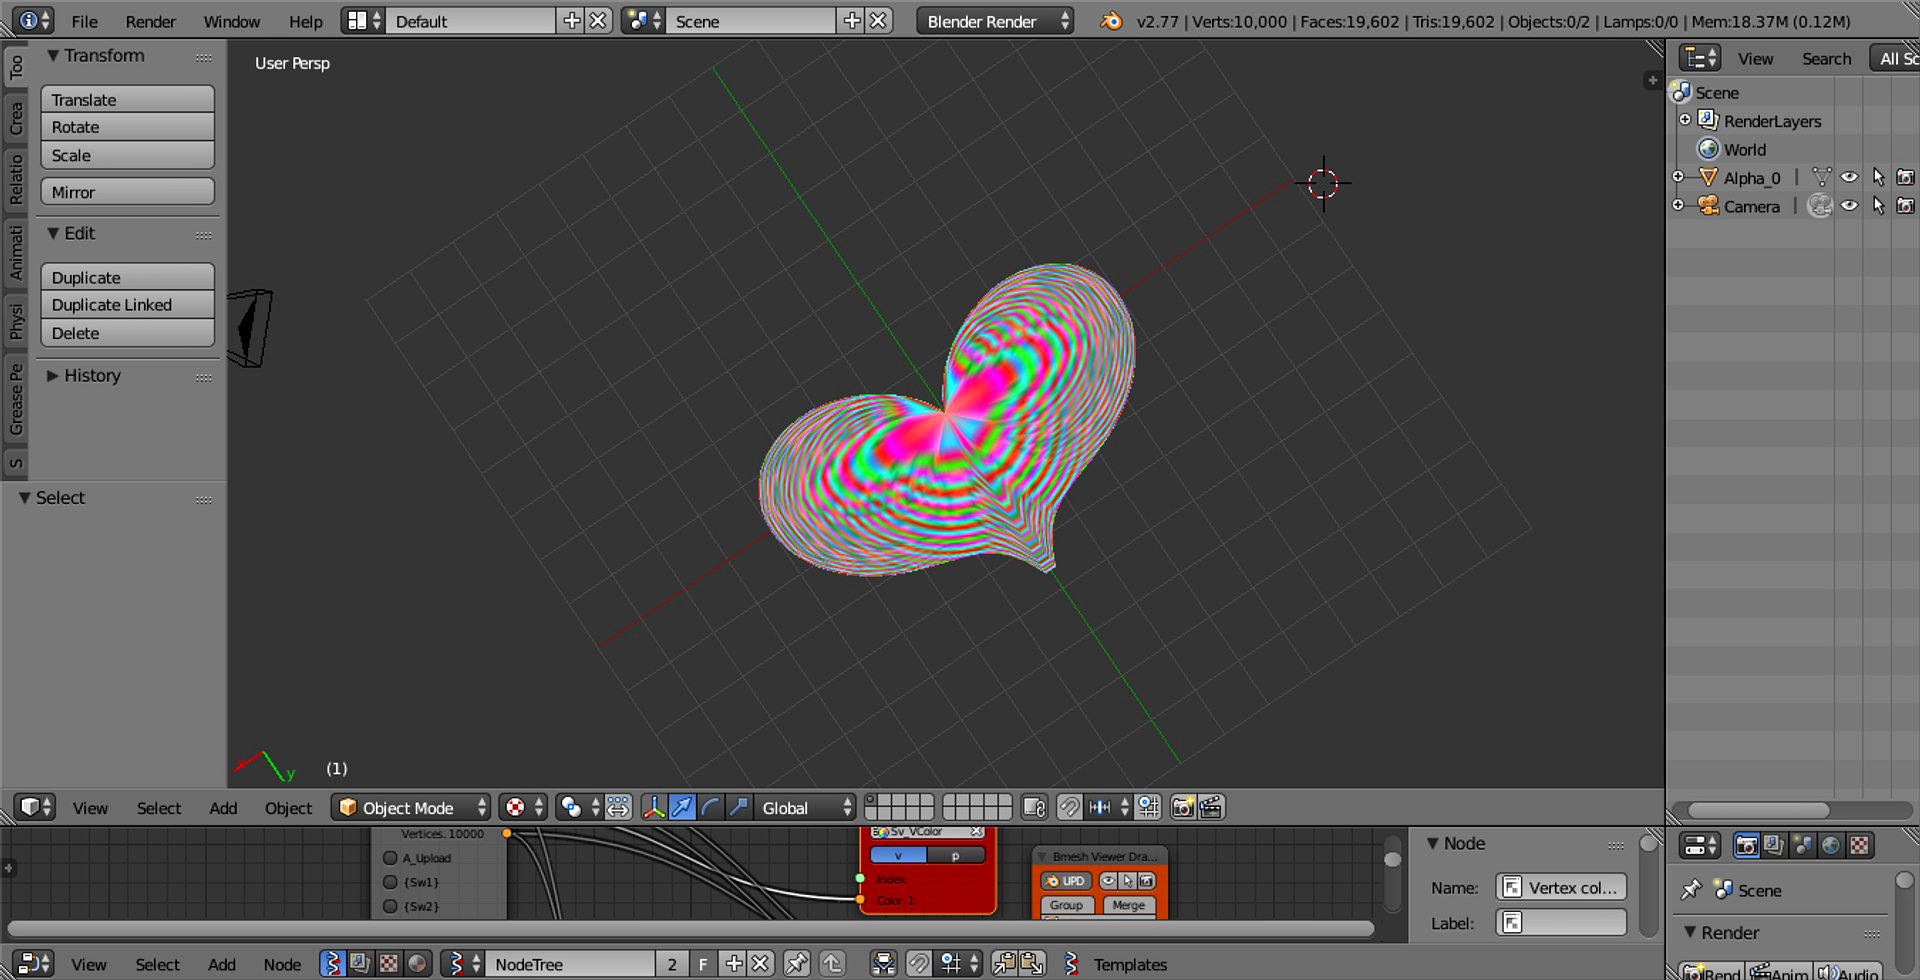Screen dimensions: 1920x980
Task: Select the translate manipulator arrow icon
Action: click(x=682, y=807)
